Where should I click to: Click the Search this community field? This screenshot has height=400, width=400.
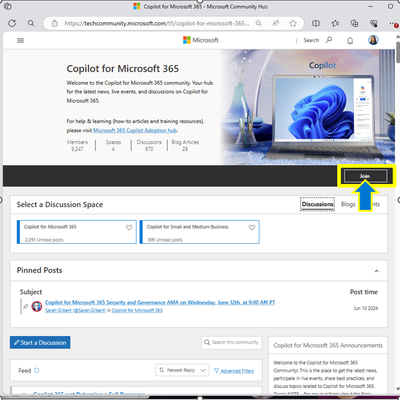pos(232,342)
